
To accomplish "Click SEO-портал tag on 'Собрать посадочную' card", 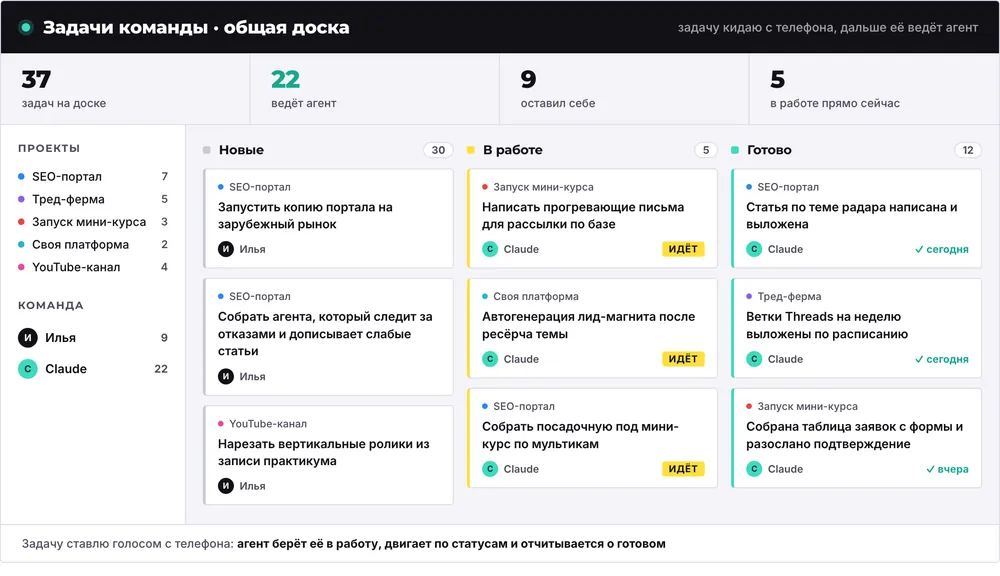I will tap(518, 406).
